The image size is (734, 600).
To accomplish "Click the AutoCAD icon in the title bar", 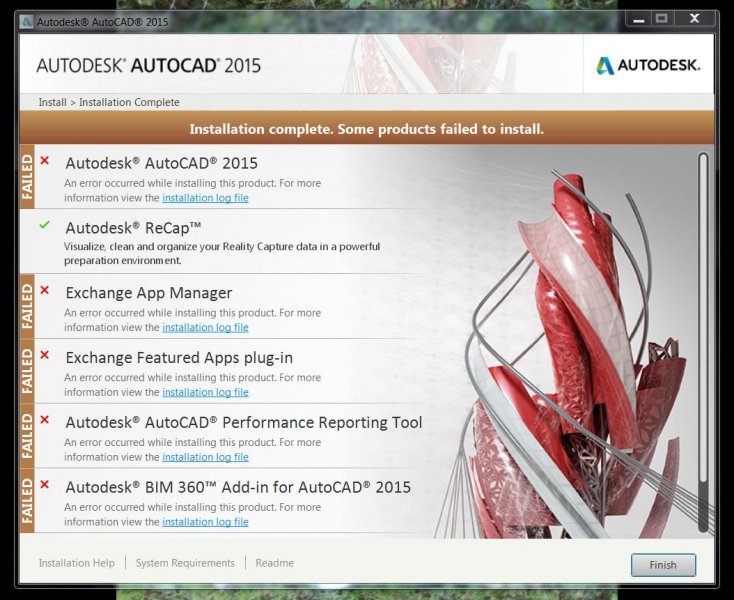I will pos(26,22).
